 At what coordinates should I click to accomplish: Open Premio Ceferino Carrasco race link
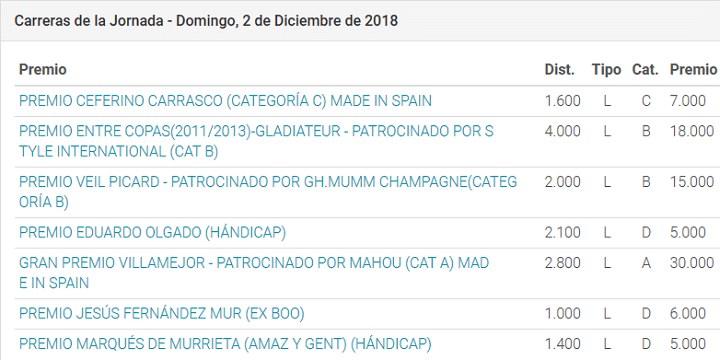[225, 101]
